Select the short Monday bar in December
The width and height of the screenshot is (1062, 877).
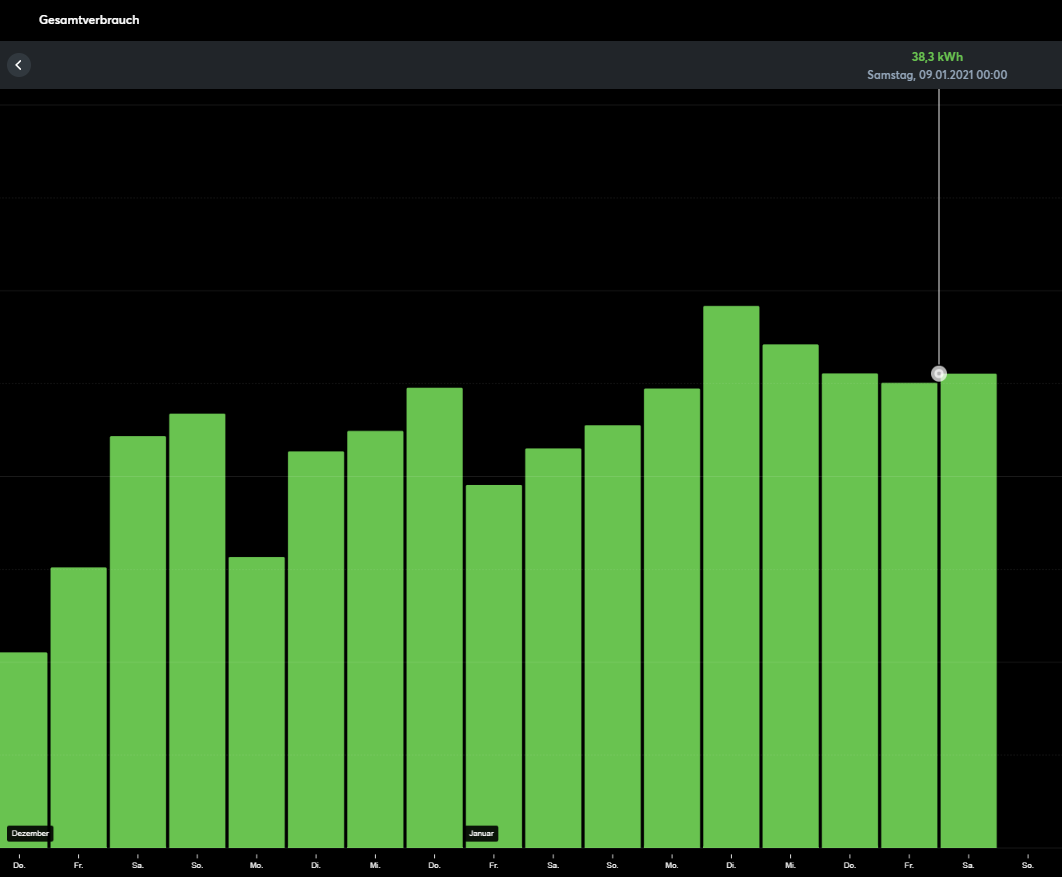coord(256,702)
